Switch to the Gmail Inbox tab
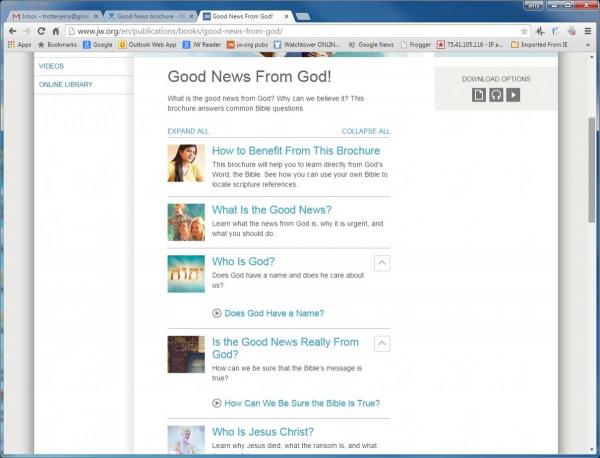This screenshot has width=600, height=458. coord(52,16)
